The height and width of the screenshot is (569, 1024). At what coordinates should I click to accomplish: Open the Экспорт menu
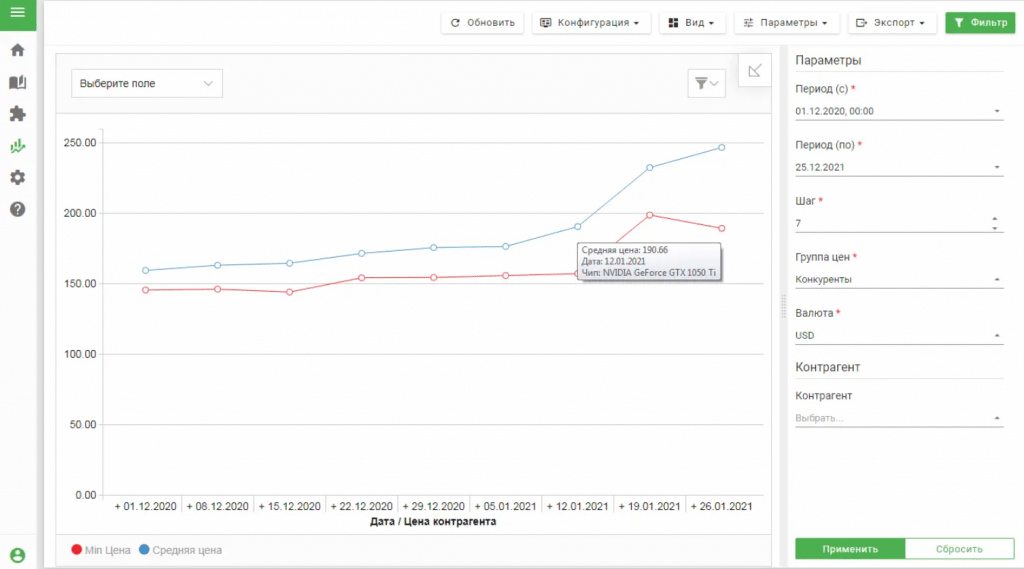tap(892, 23)
